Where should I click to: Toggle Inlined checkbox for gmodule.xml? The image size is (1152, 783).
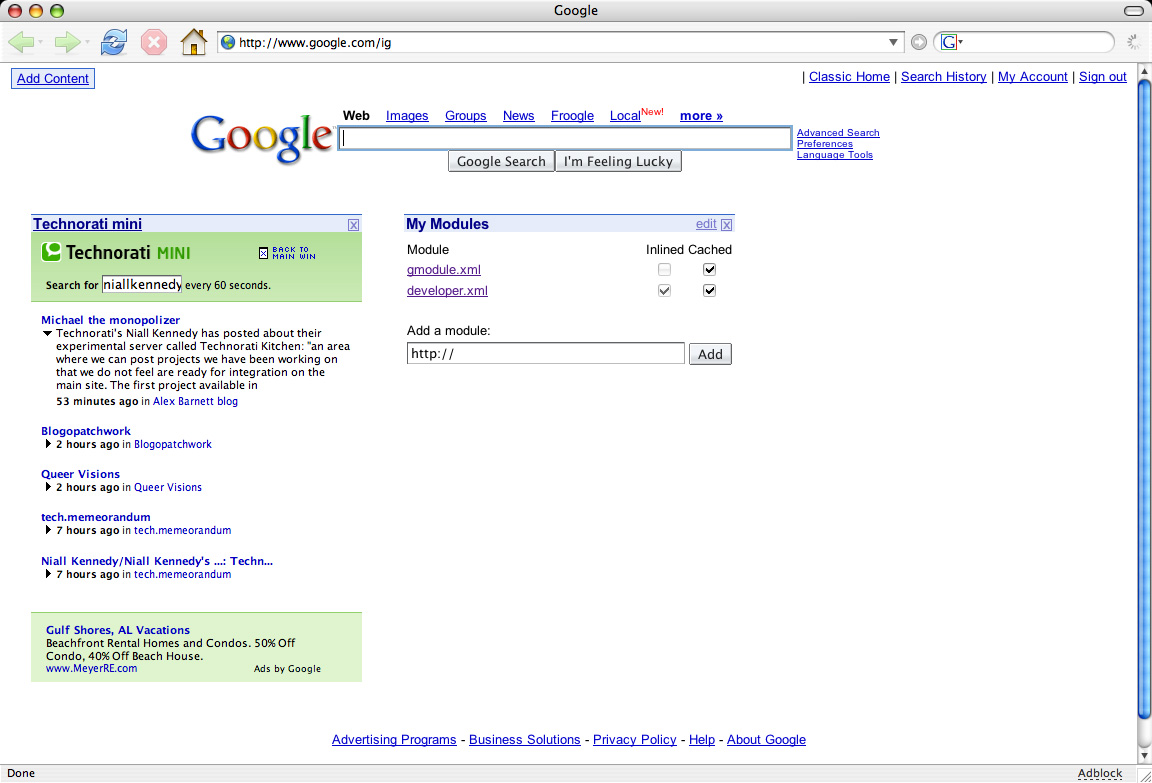664,270
